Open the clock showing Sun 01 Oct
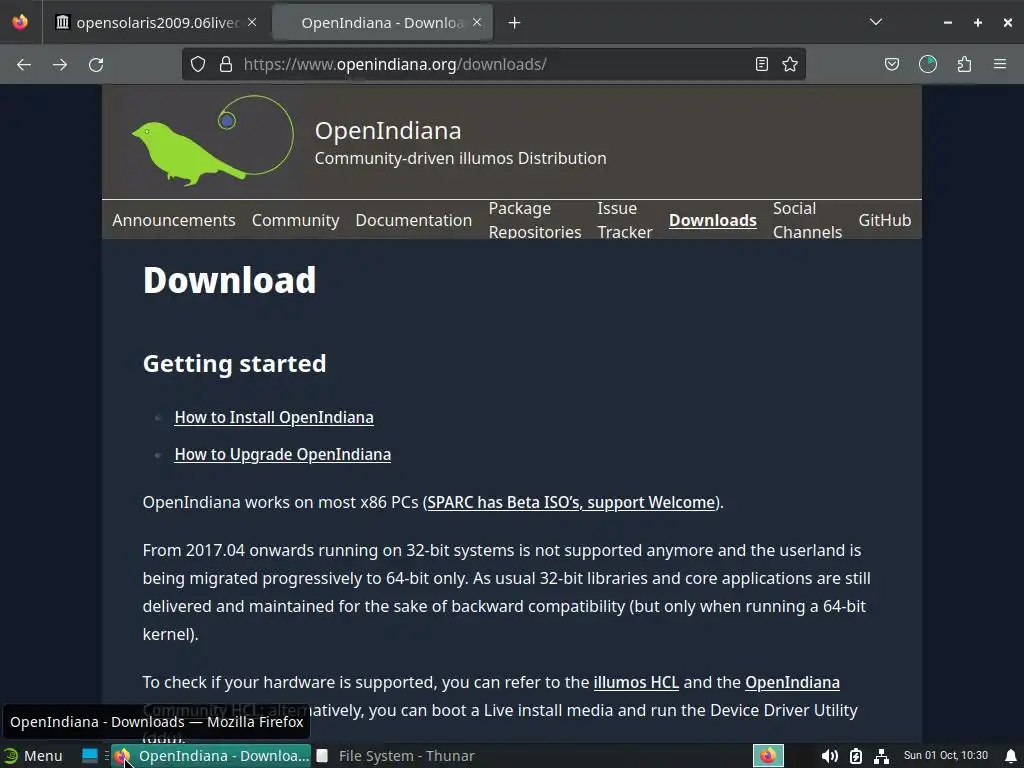This screenshot has width=1024, height=768. point(946,756)
